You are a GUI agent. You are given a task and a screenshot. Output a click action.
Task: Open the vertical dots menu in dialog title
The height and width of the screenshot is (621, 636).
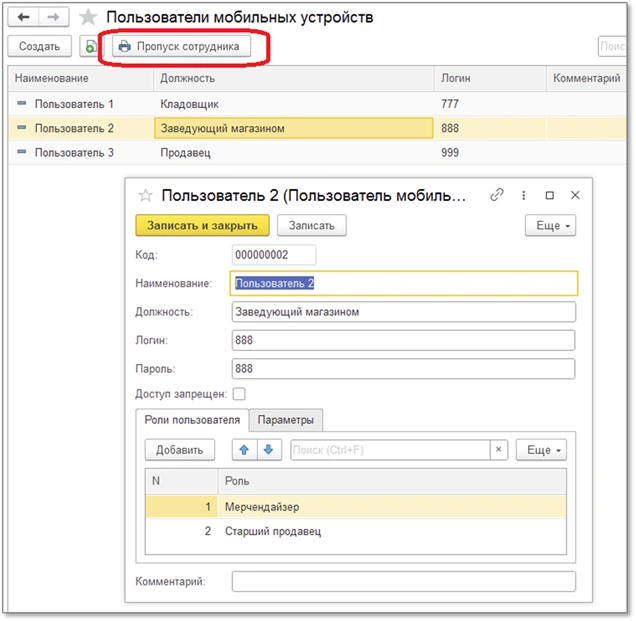[x=523, y=196]
